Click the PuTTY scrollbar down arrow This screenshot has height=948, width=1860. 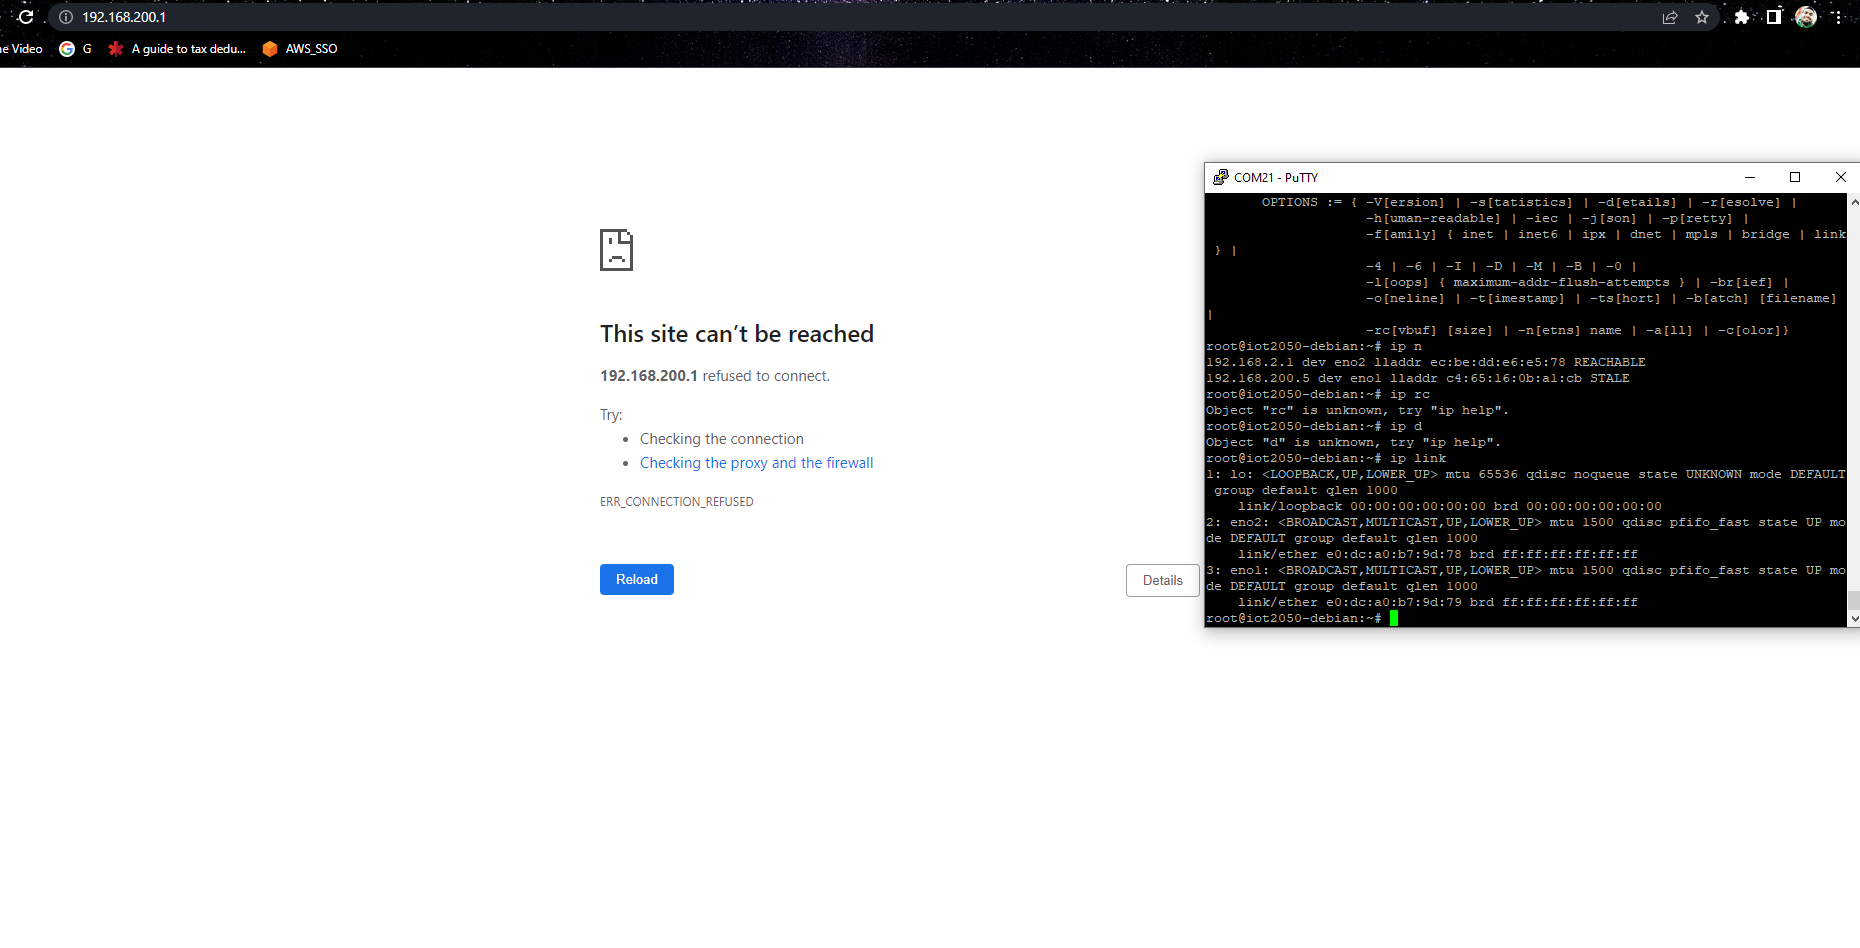[x=1854, y=619]
